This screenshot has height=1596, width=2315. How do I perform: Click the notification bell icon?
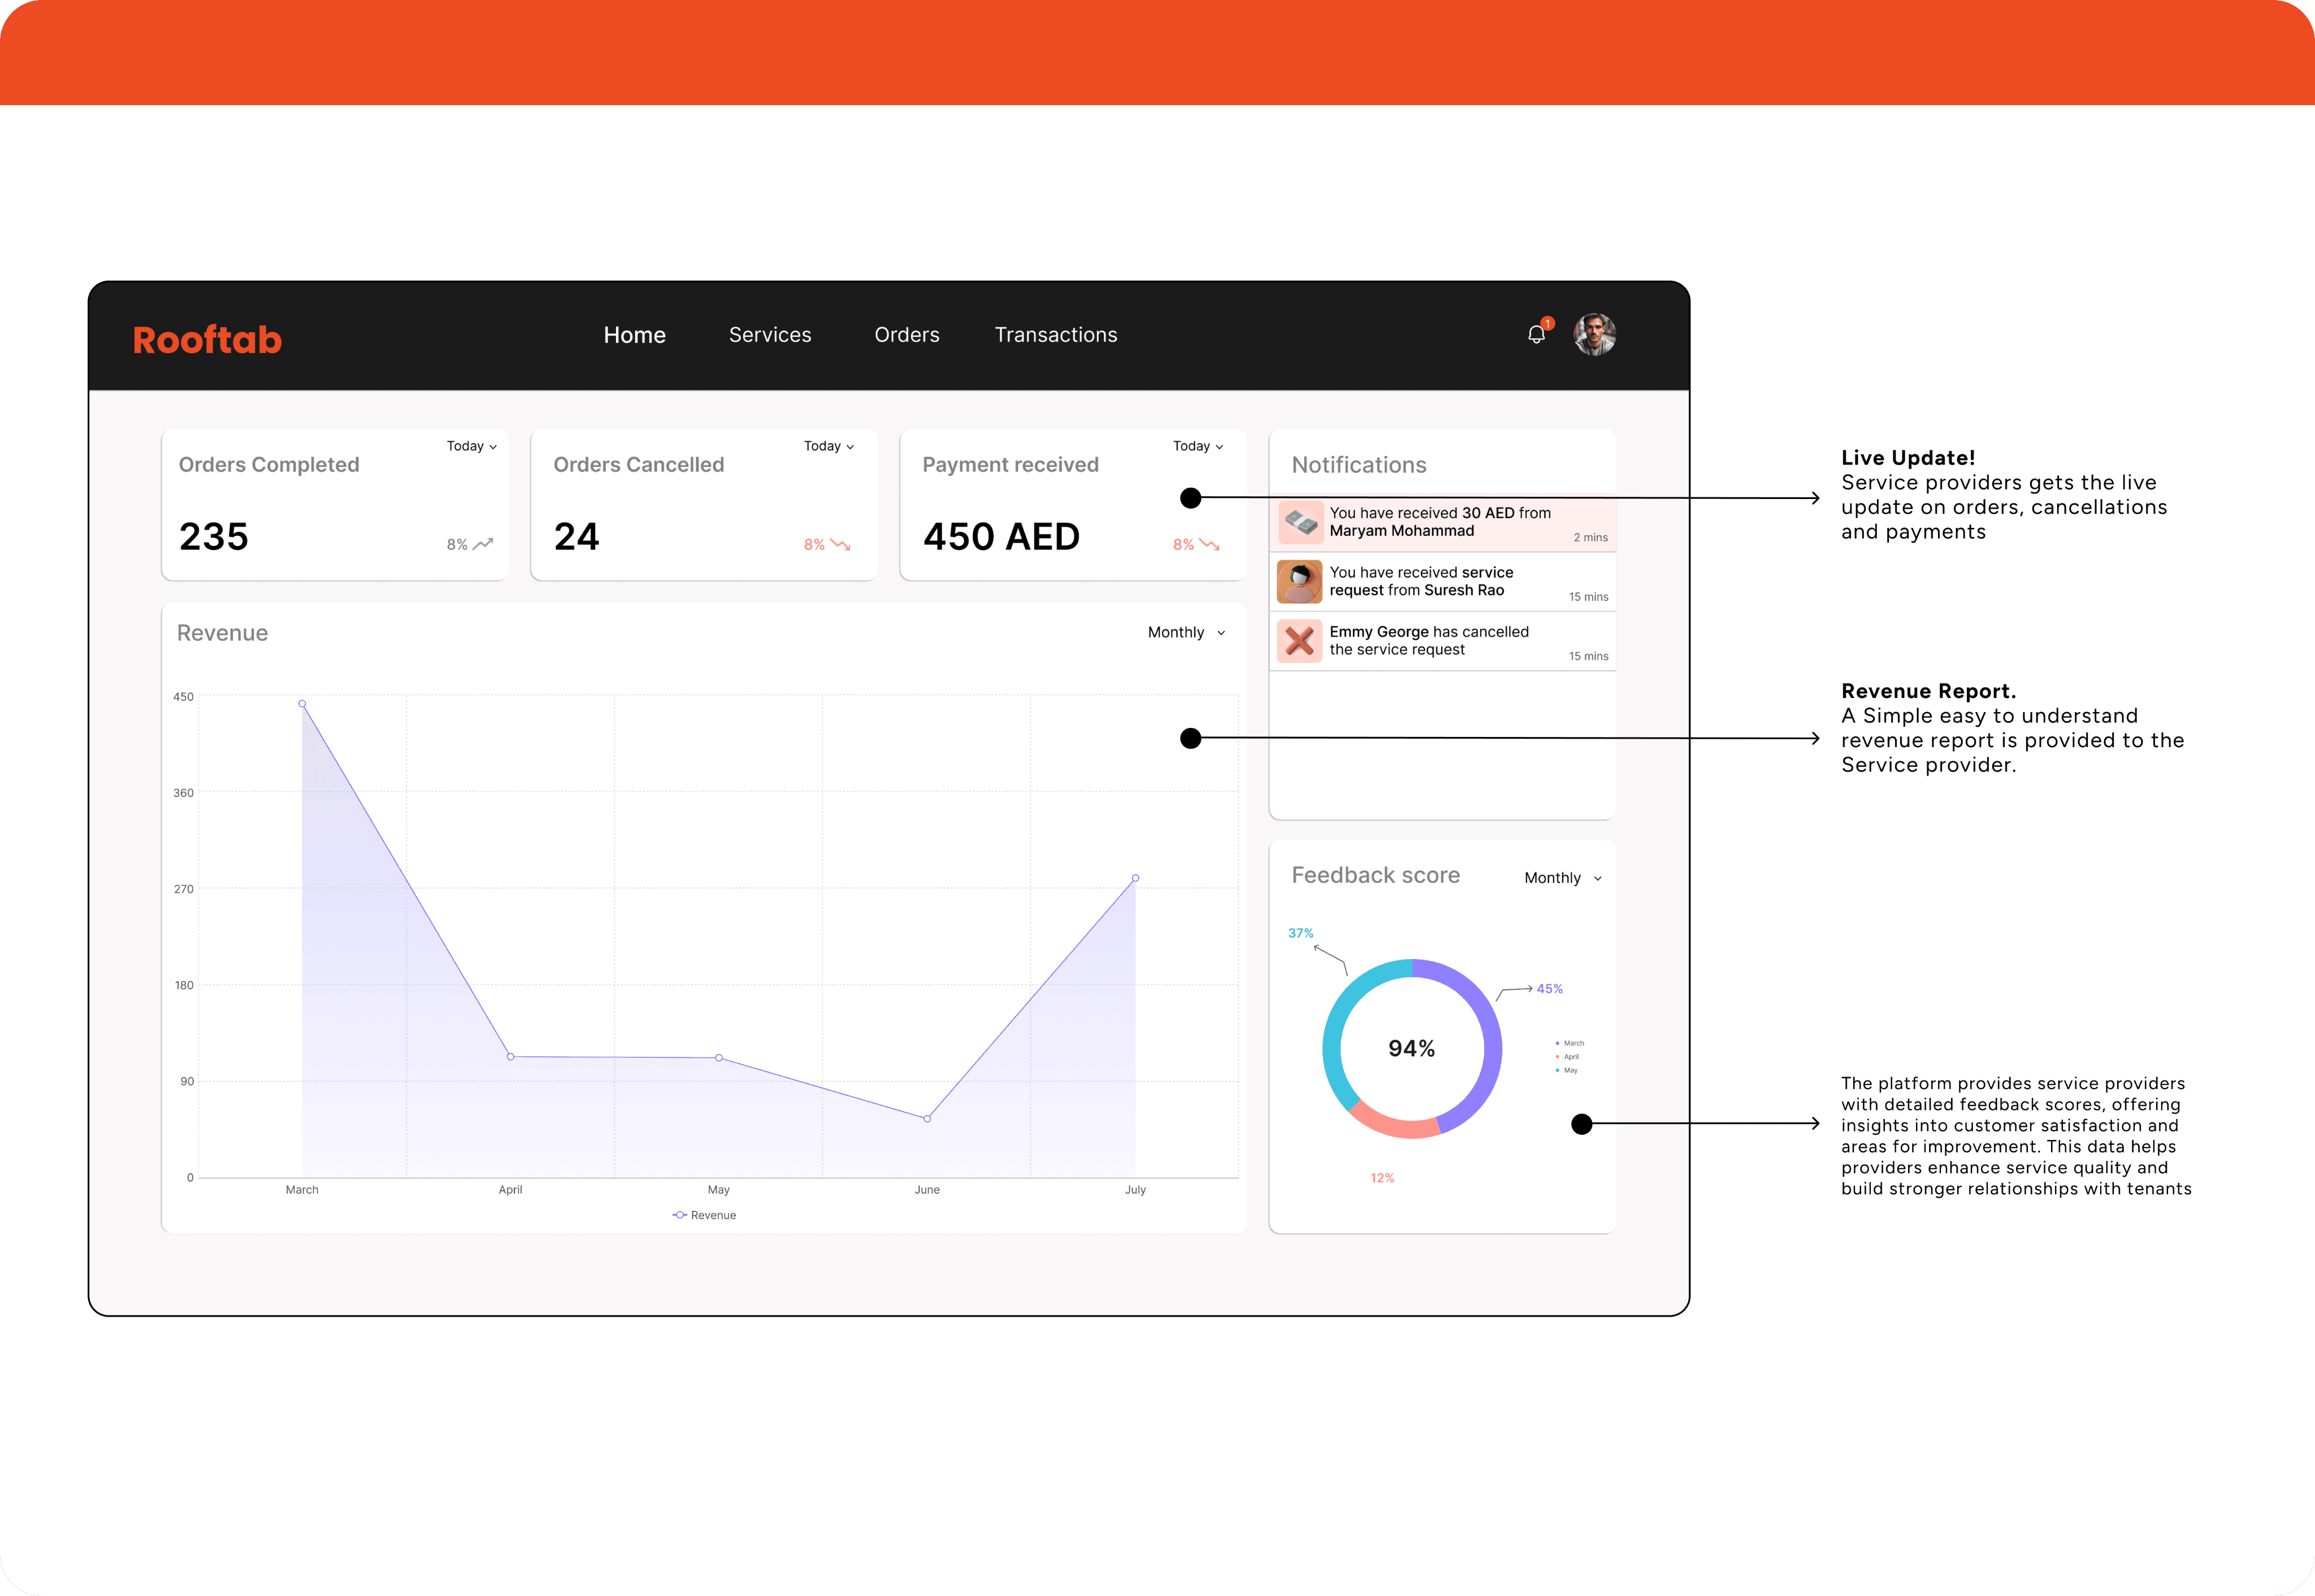[x=1536, y=335]
